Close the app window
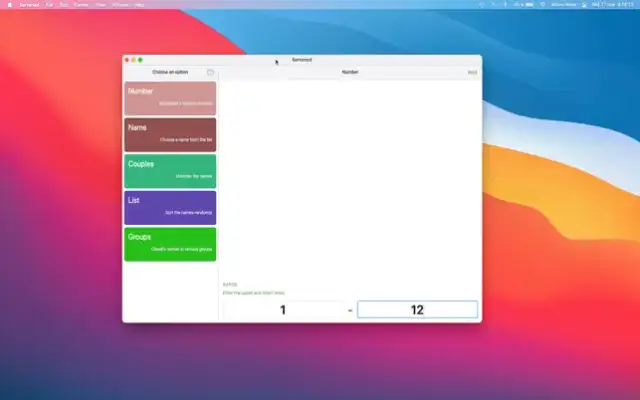 point(127,60)
